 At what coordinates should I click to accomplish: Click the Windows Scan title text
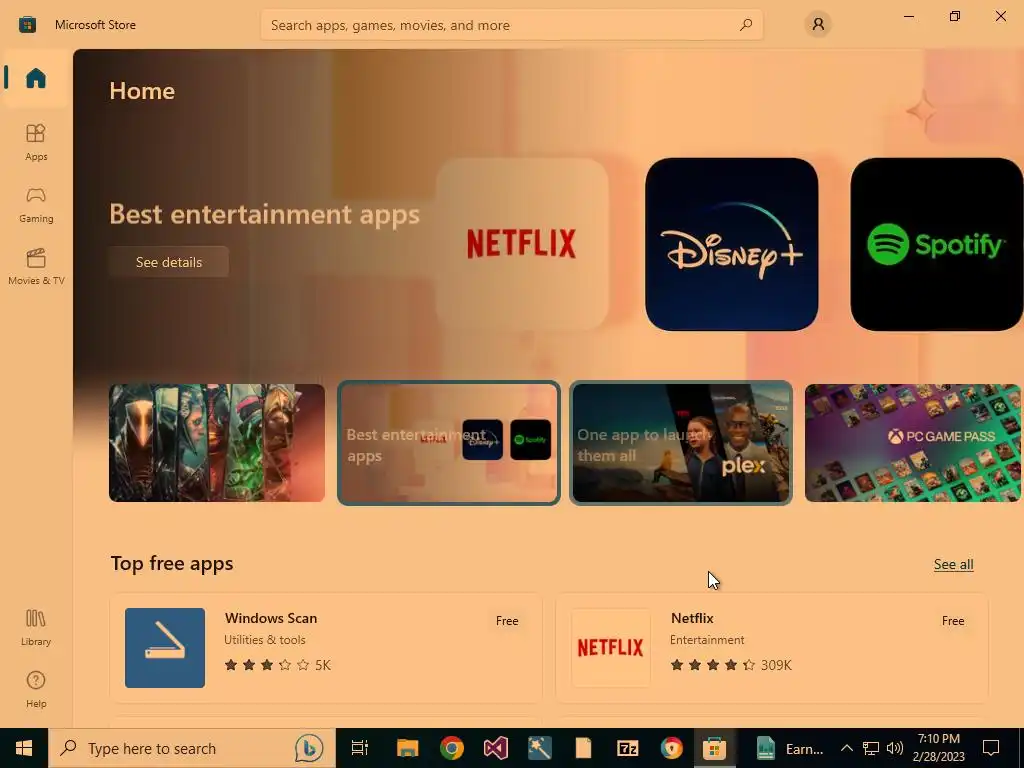point(271,618)
